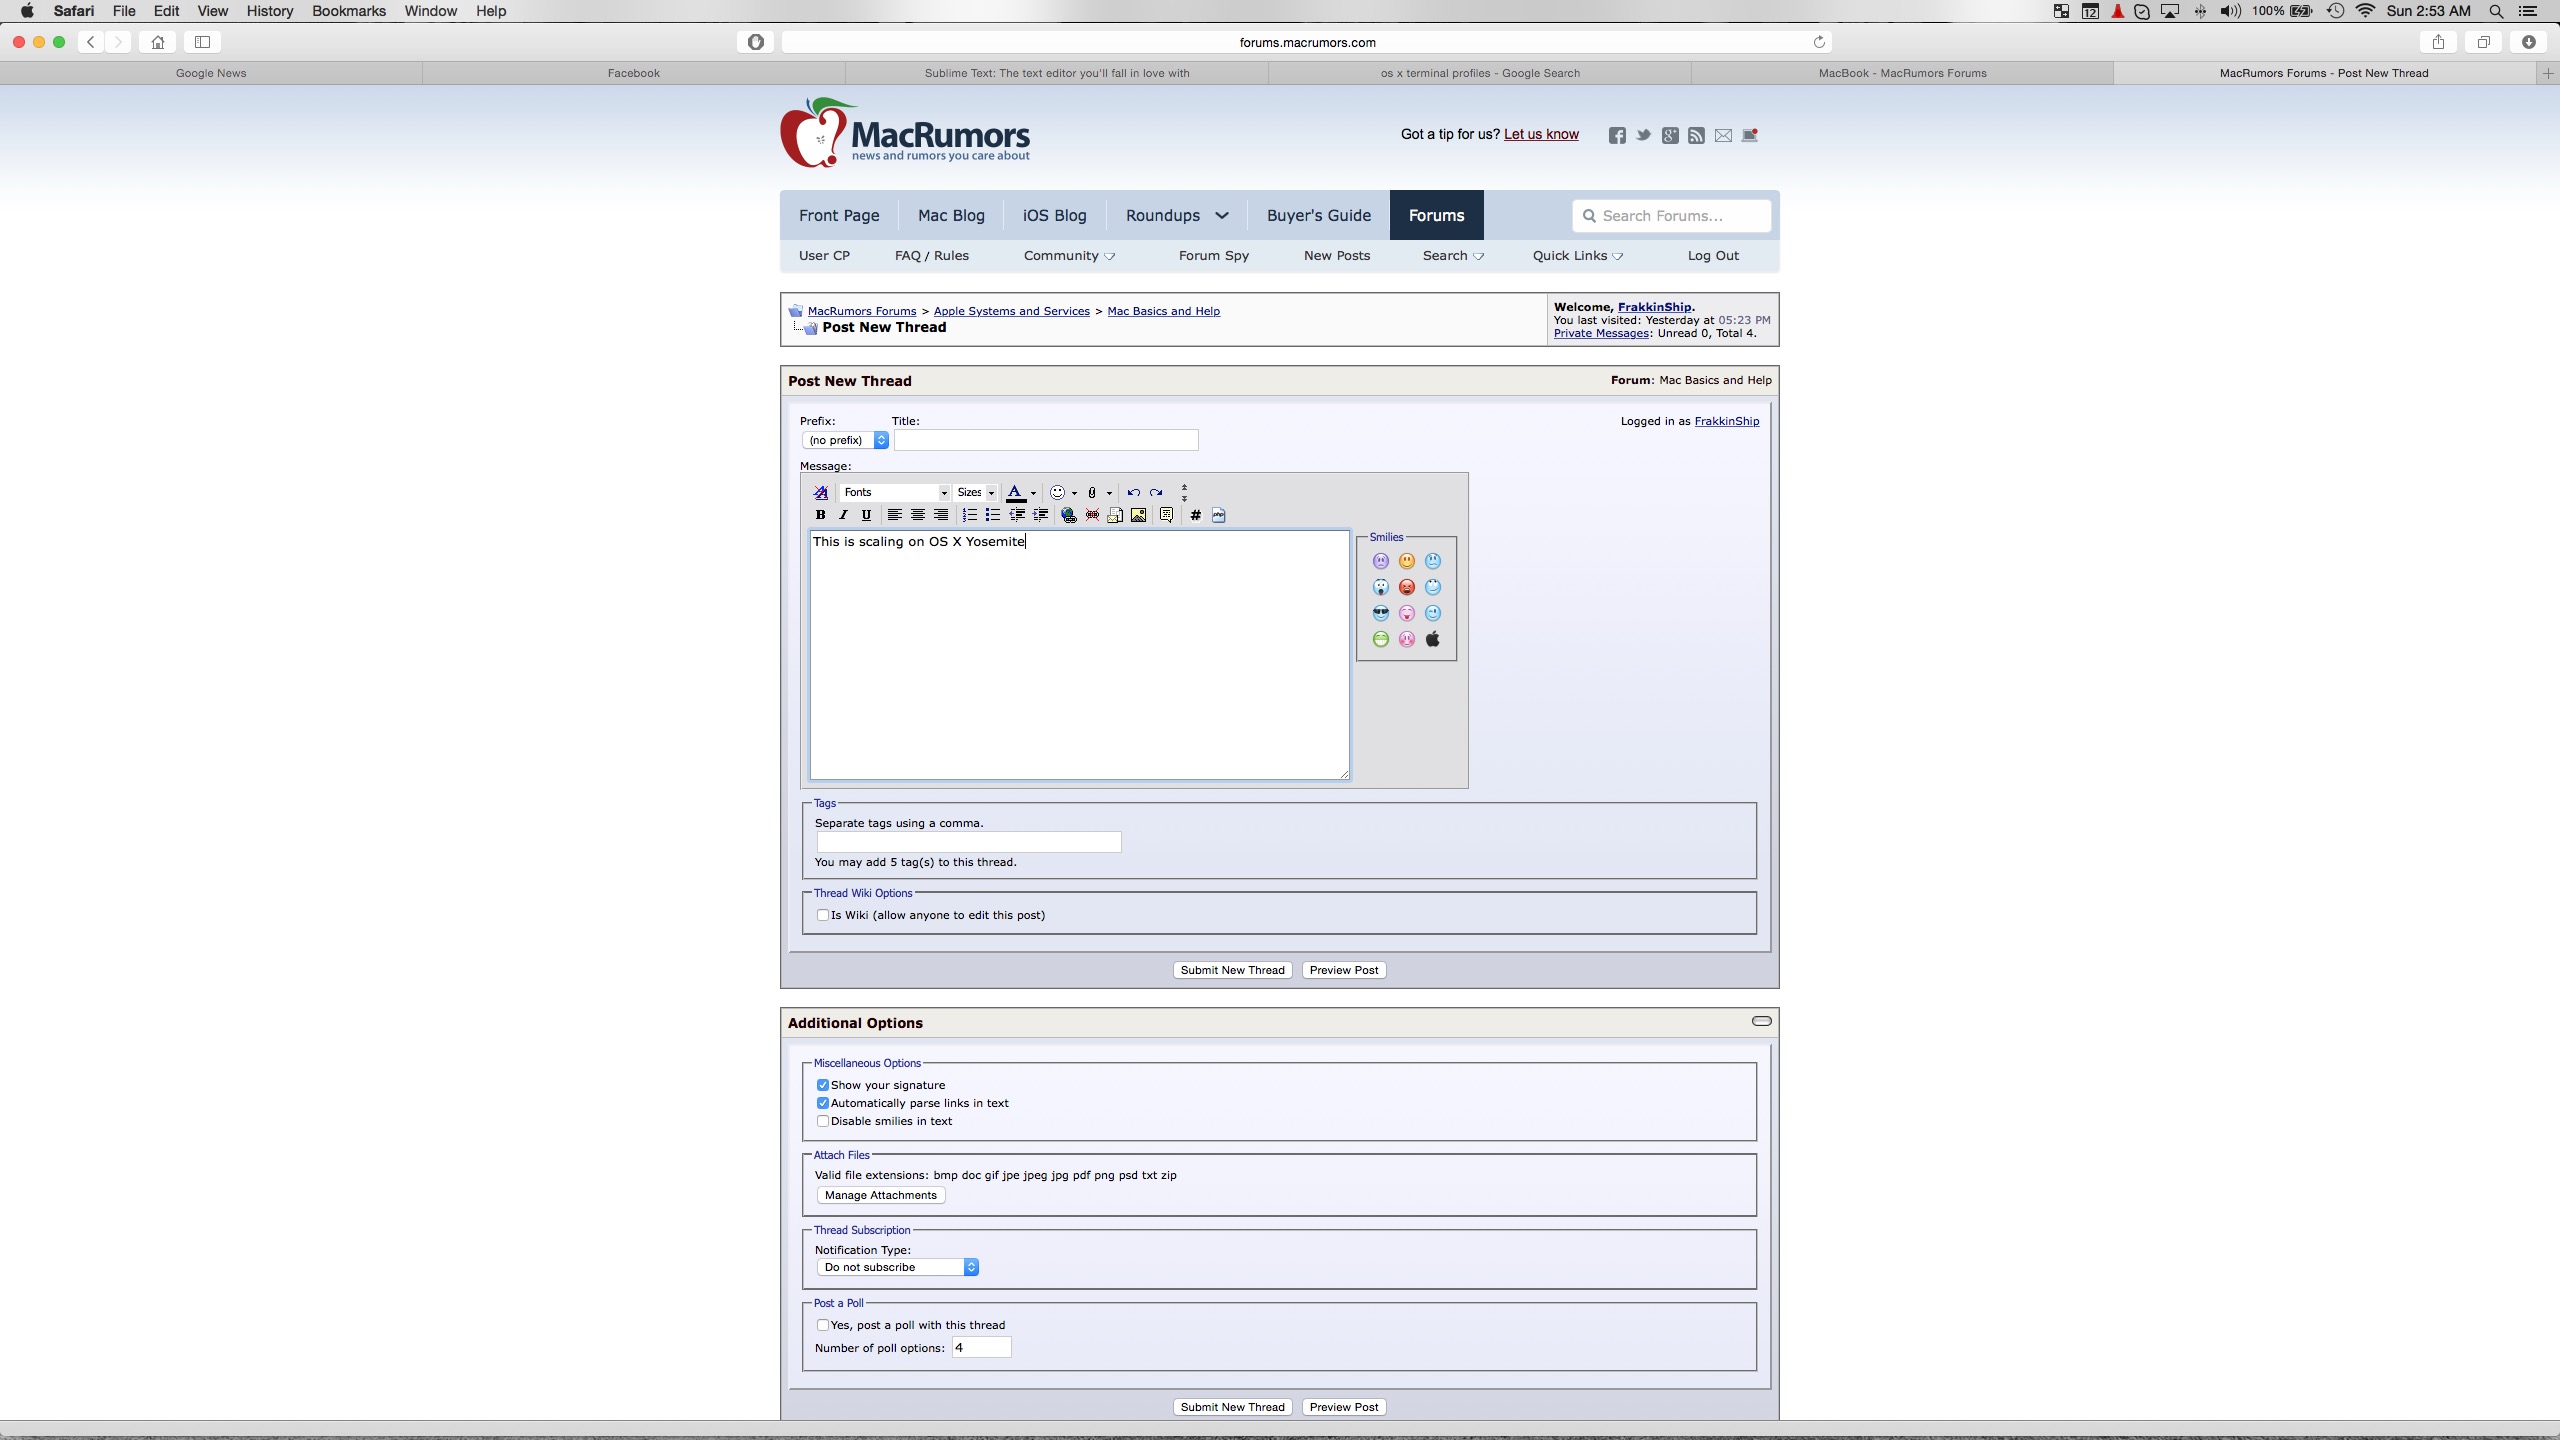2560x1440 pixels.
Task: Open the RSS feed icon
Action: pos(1696,135)
